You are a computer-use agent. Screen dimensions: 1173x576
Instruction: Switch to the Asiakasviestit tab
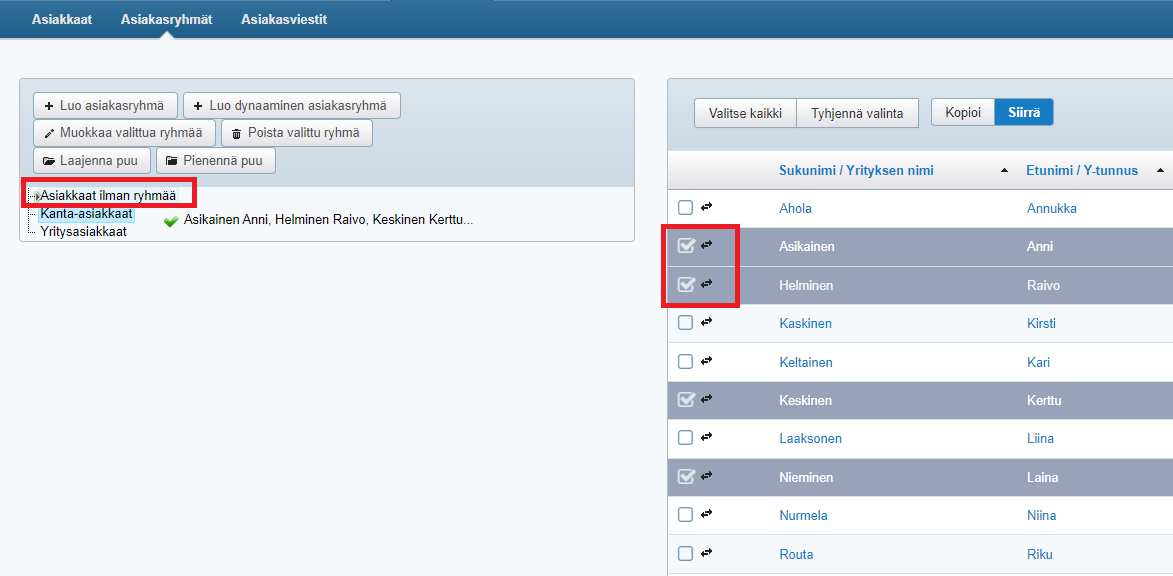[284, 19]
